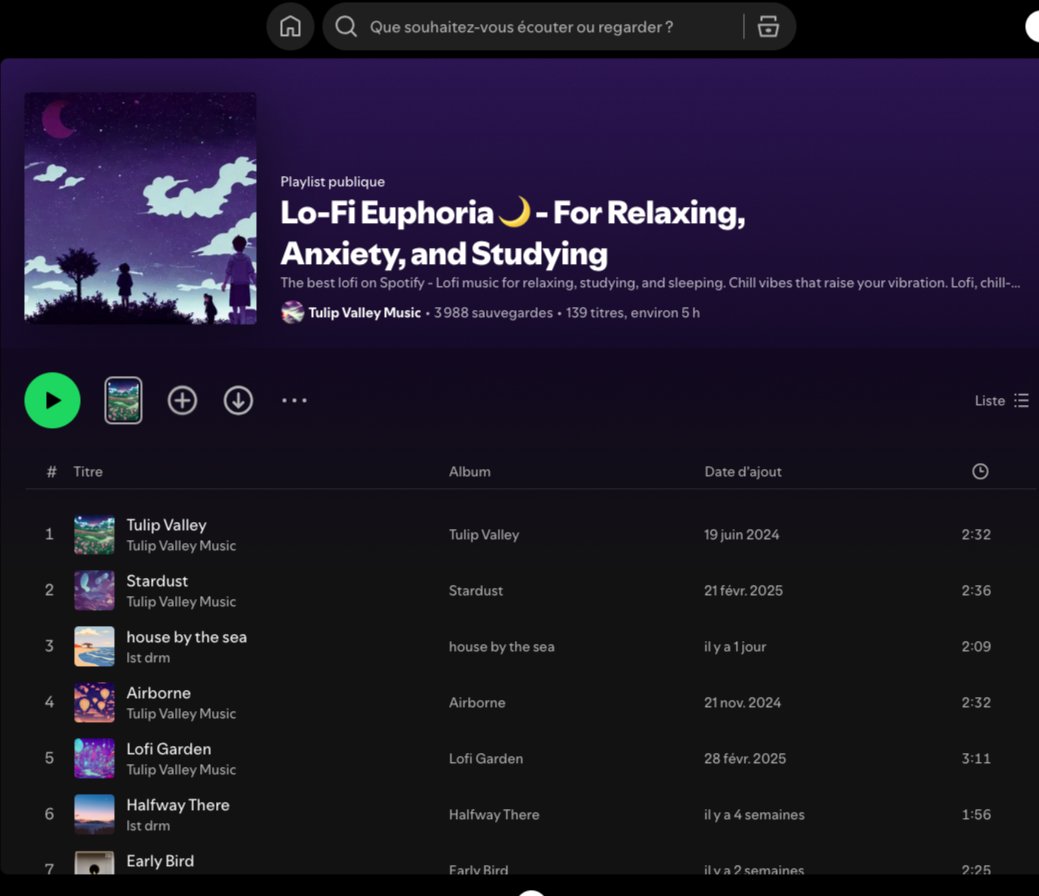Click '139 titres, environ 5 h' text

coord(633,313)
